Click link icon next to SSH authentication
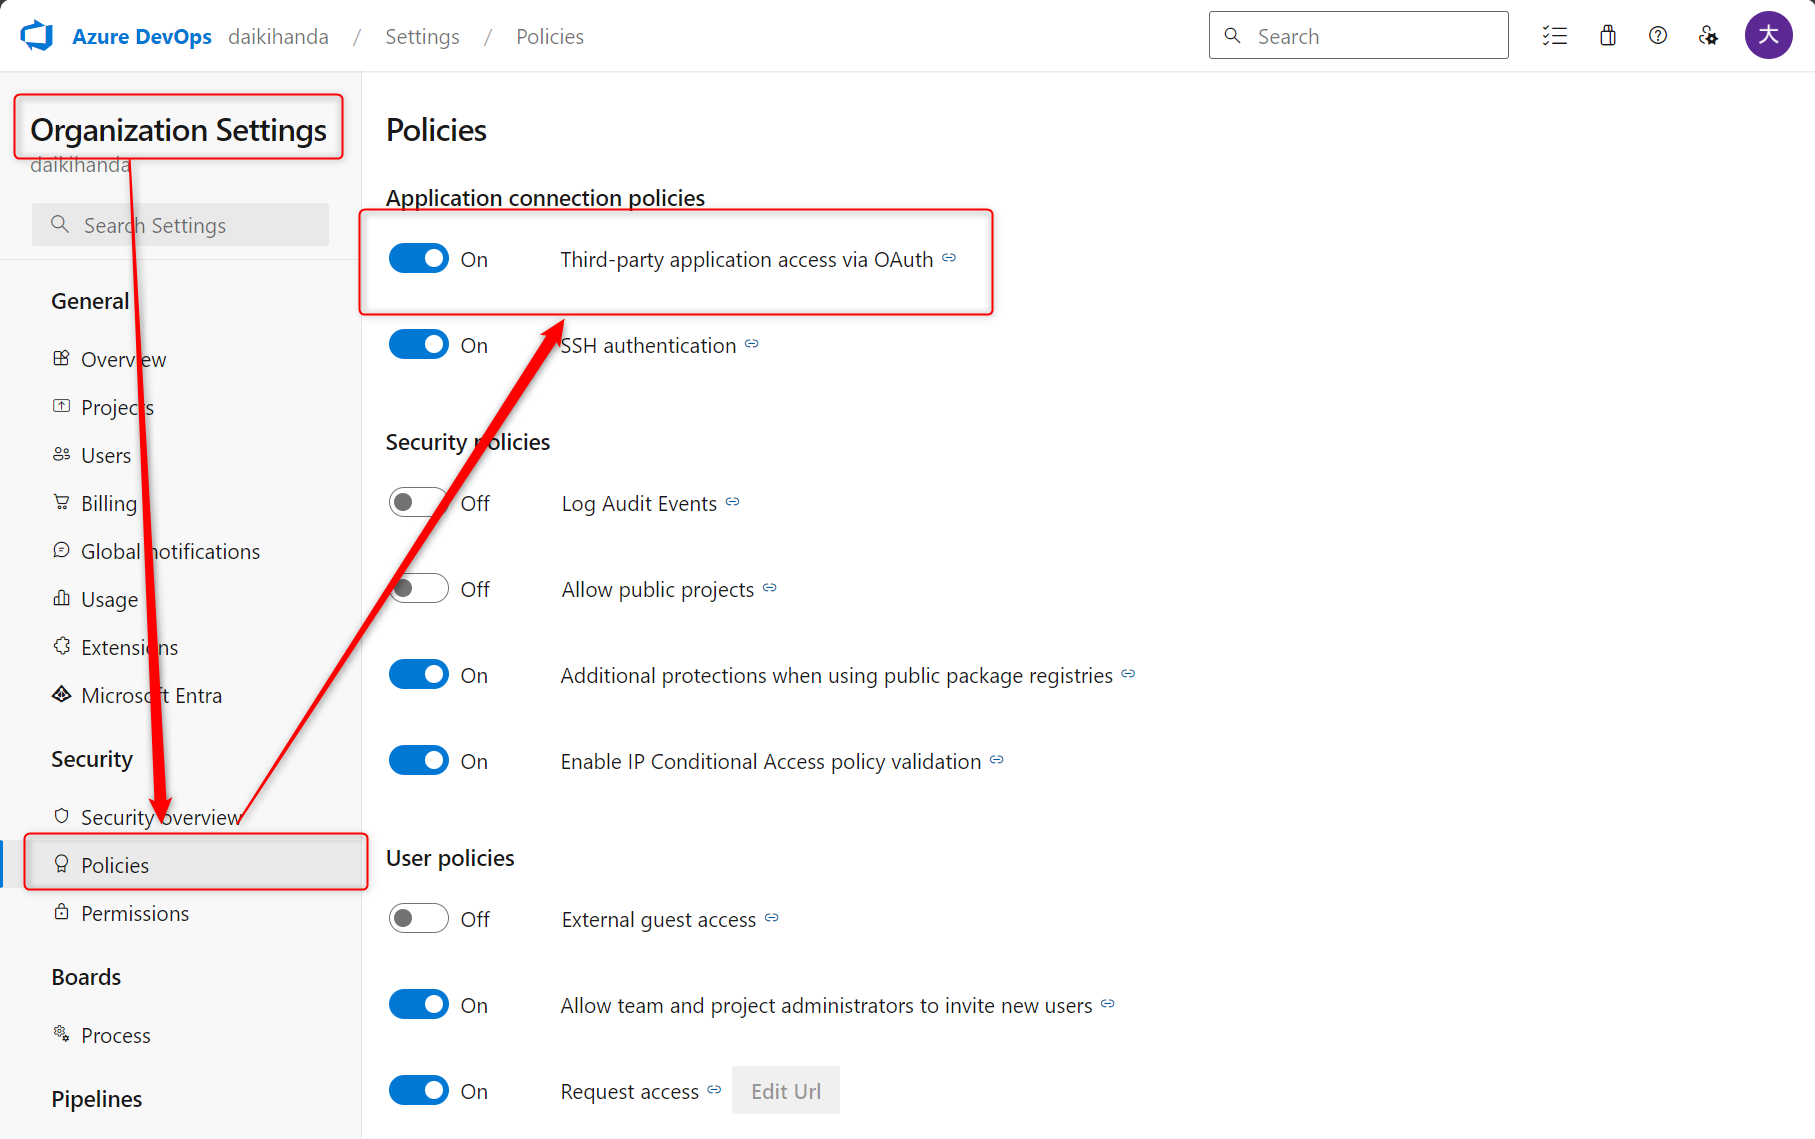 coord(752,344)
